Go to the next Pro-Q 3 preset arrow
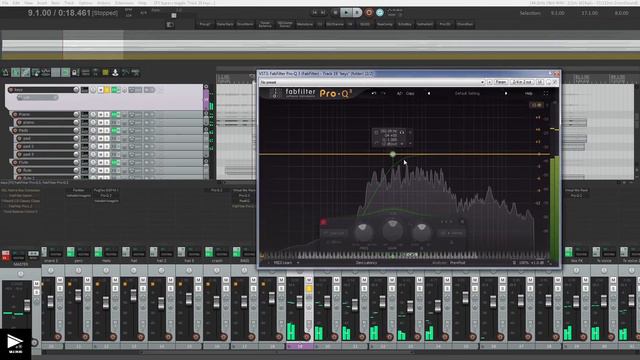Screen dimensions: 640x360 [x=506, y=93]
